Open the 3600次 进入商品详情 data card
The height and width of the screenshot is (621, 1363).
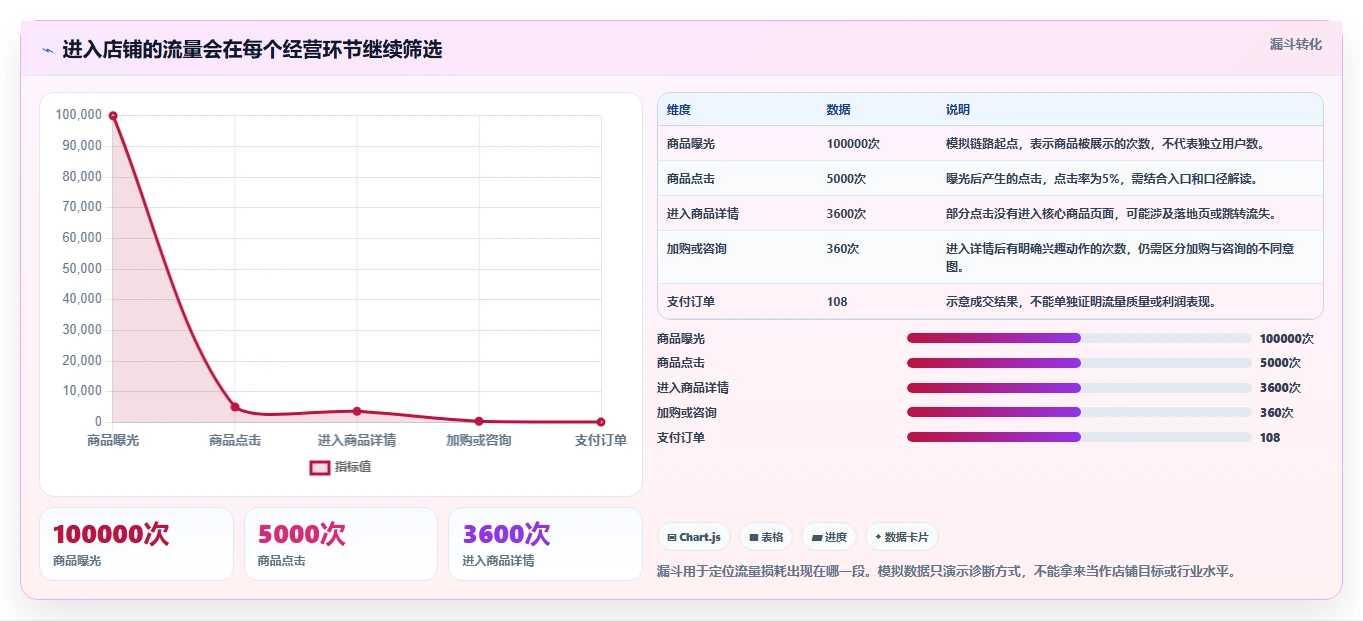pos(545,544)
